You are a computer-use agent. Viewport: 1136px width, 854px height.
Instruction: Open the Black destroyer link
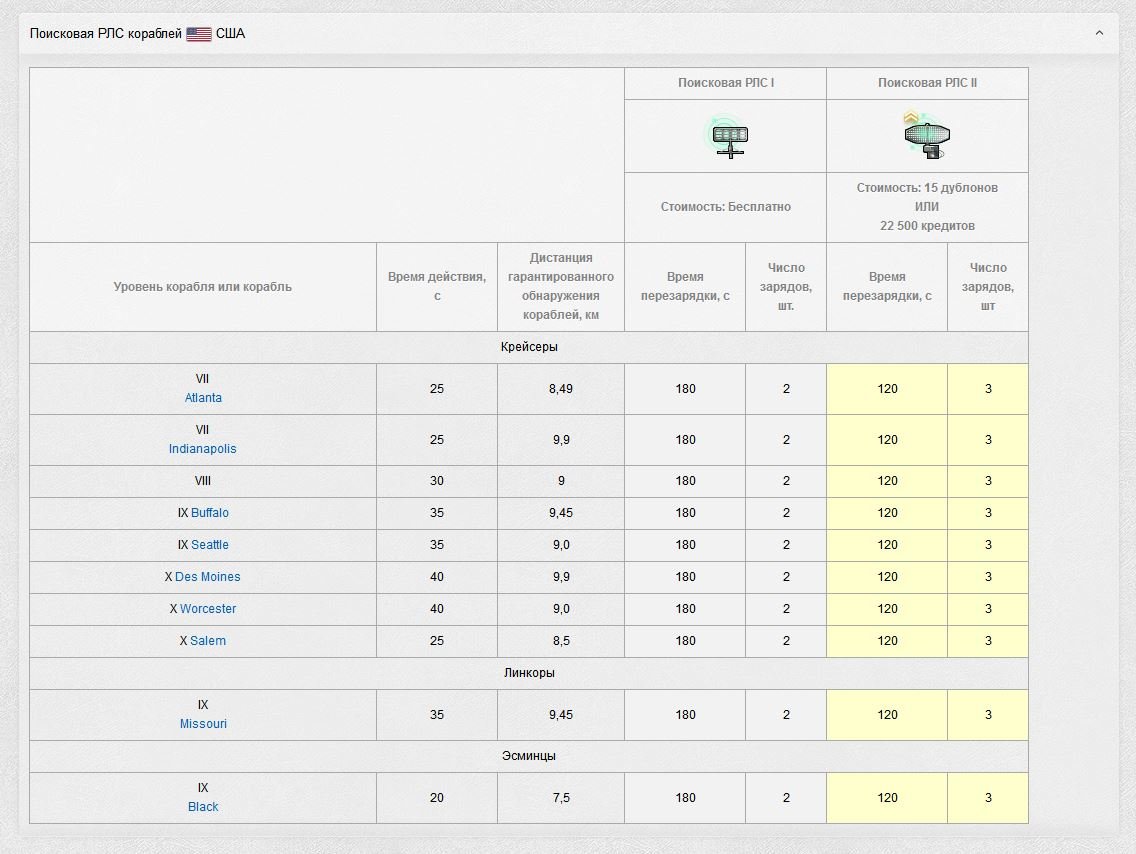tap(203, 806)
